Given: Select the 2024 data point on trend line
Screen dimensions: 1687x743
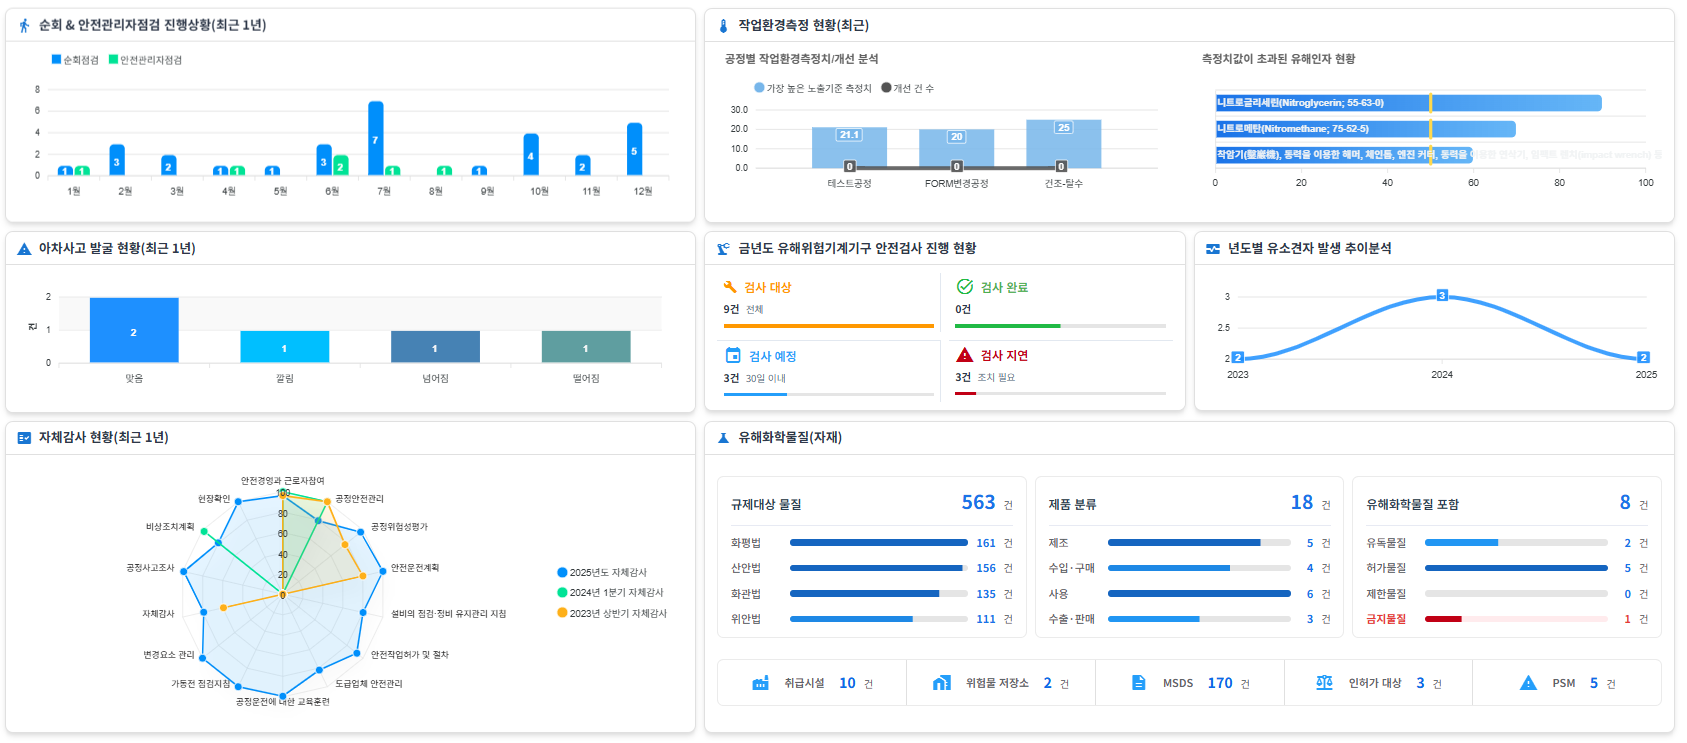Looking at the screenshot, I should click(x=1442, y=295).
